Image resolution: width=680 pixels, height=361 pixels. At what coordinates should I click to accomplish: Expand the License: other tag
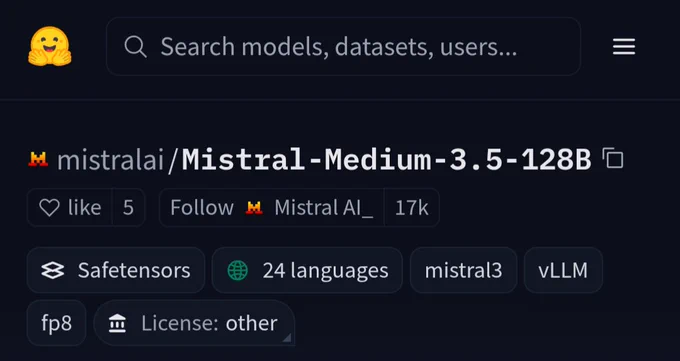(x=194, y=323)
